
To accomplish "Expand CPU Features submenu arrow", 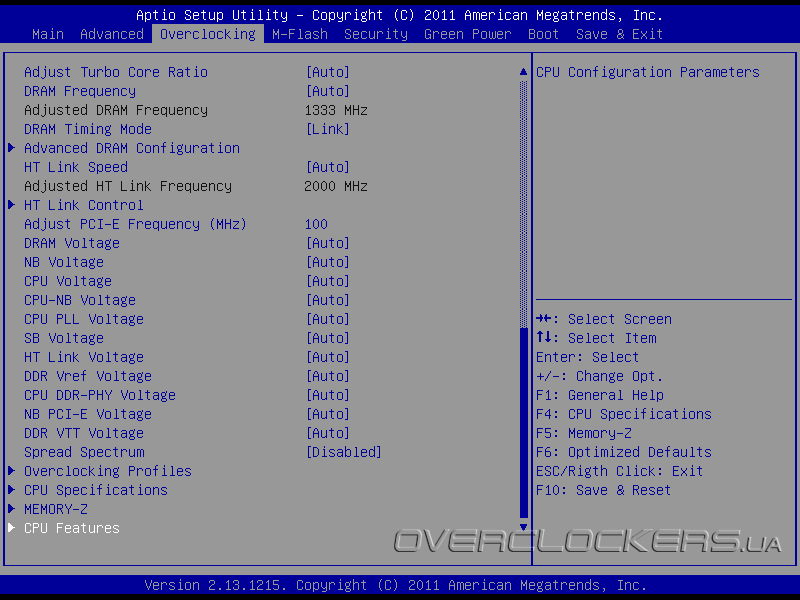I will [x=11, y=528].
